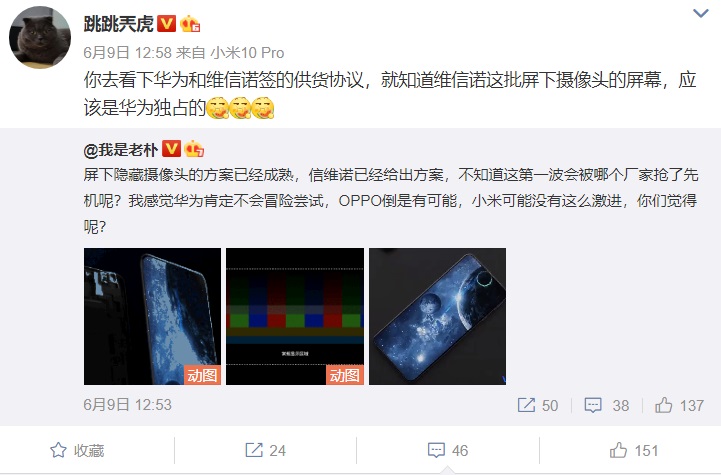Screen dimensions: 721x475
Task: Like this post with 151 likes
Action: coord(634,450)
